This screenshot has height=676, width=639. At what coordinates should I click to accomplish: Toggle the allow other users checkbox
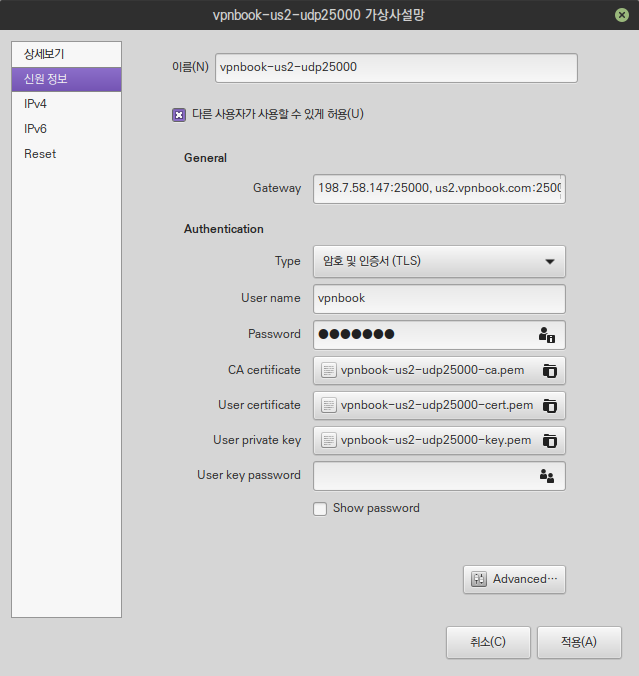point(179,114)
